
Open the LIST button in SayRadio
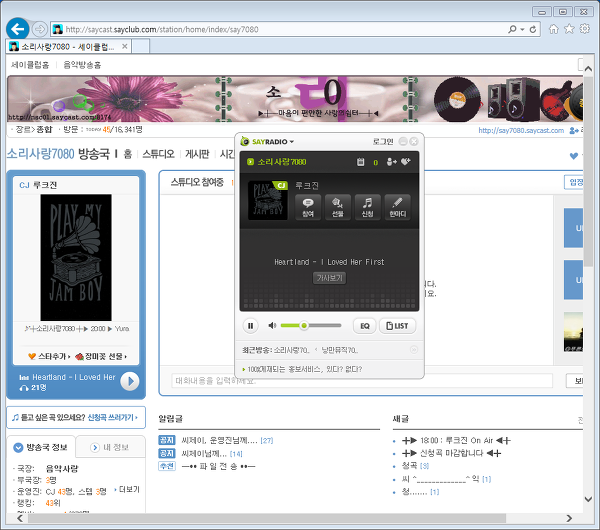pos(397,326)
